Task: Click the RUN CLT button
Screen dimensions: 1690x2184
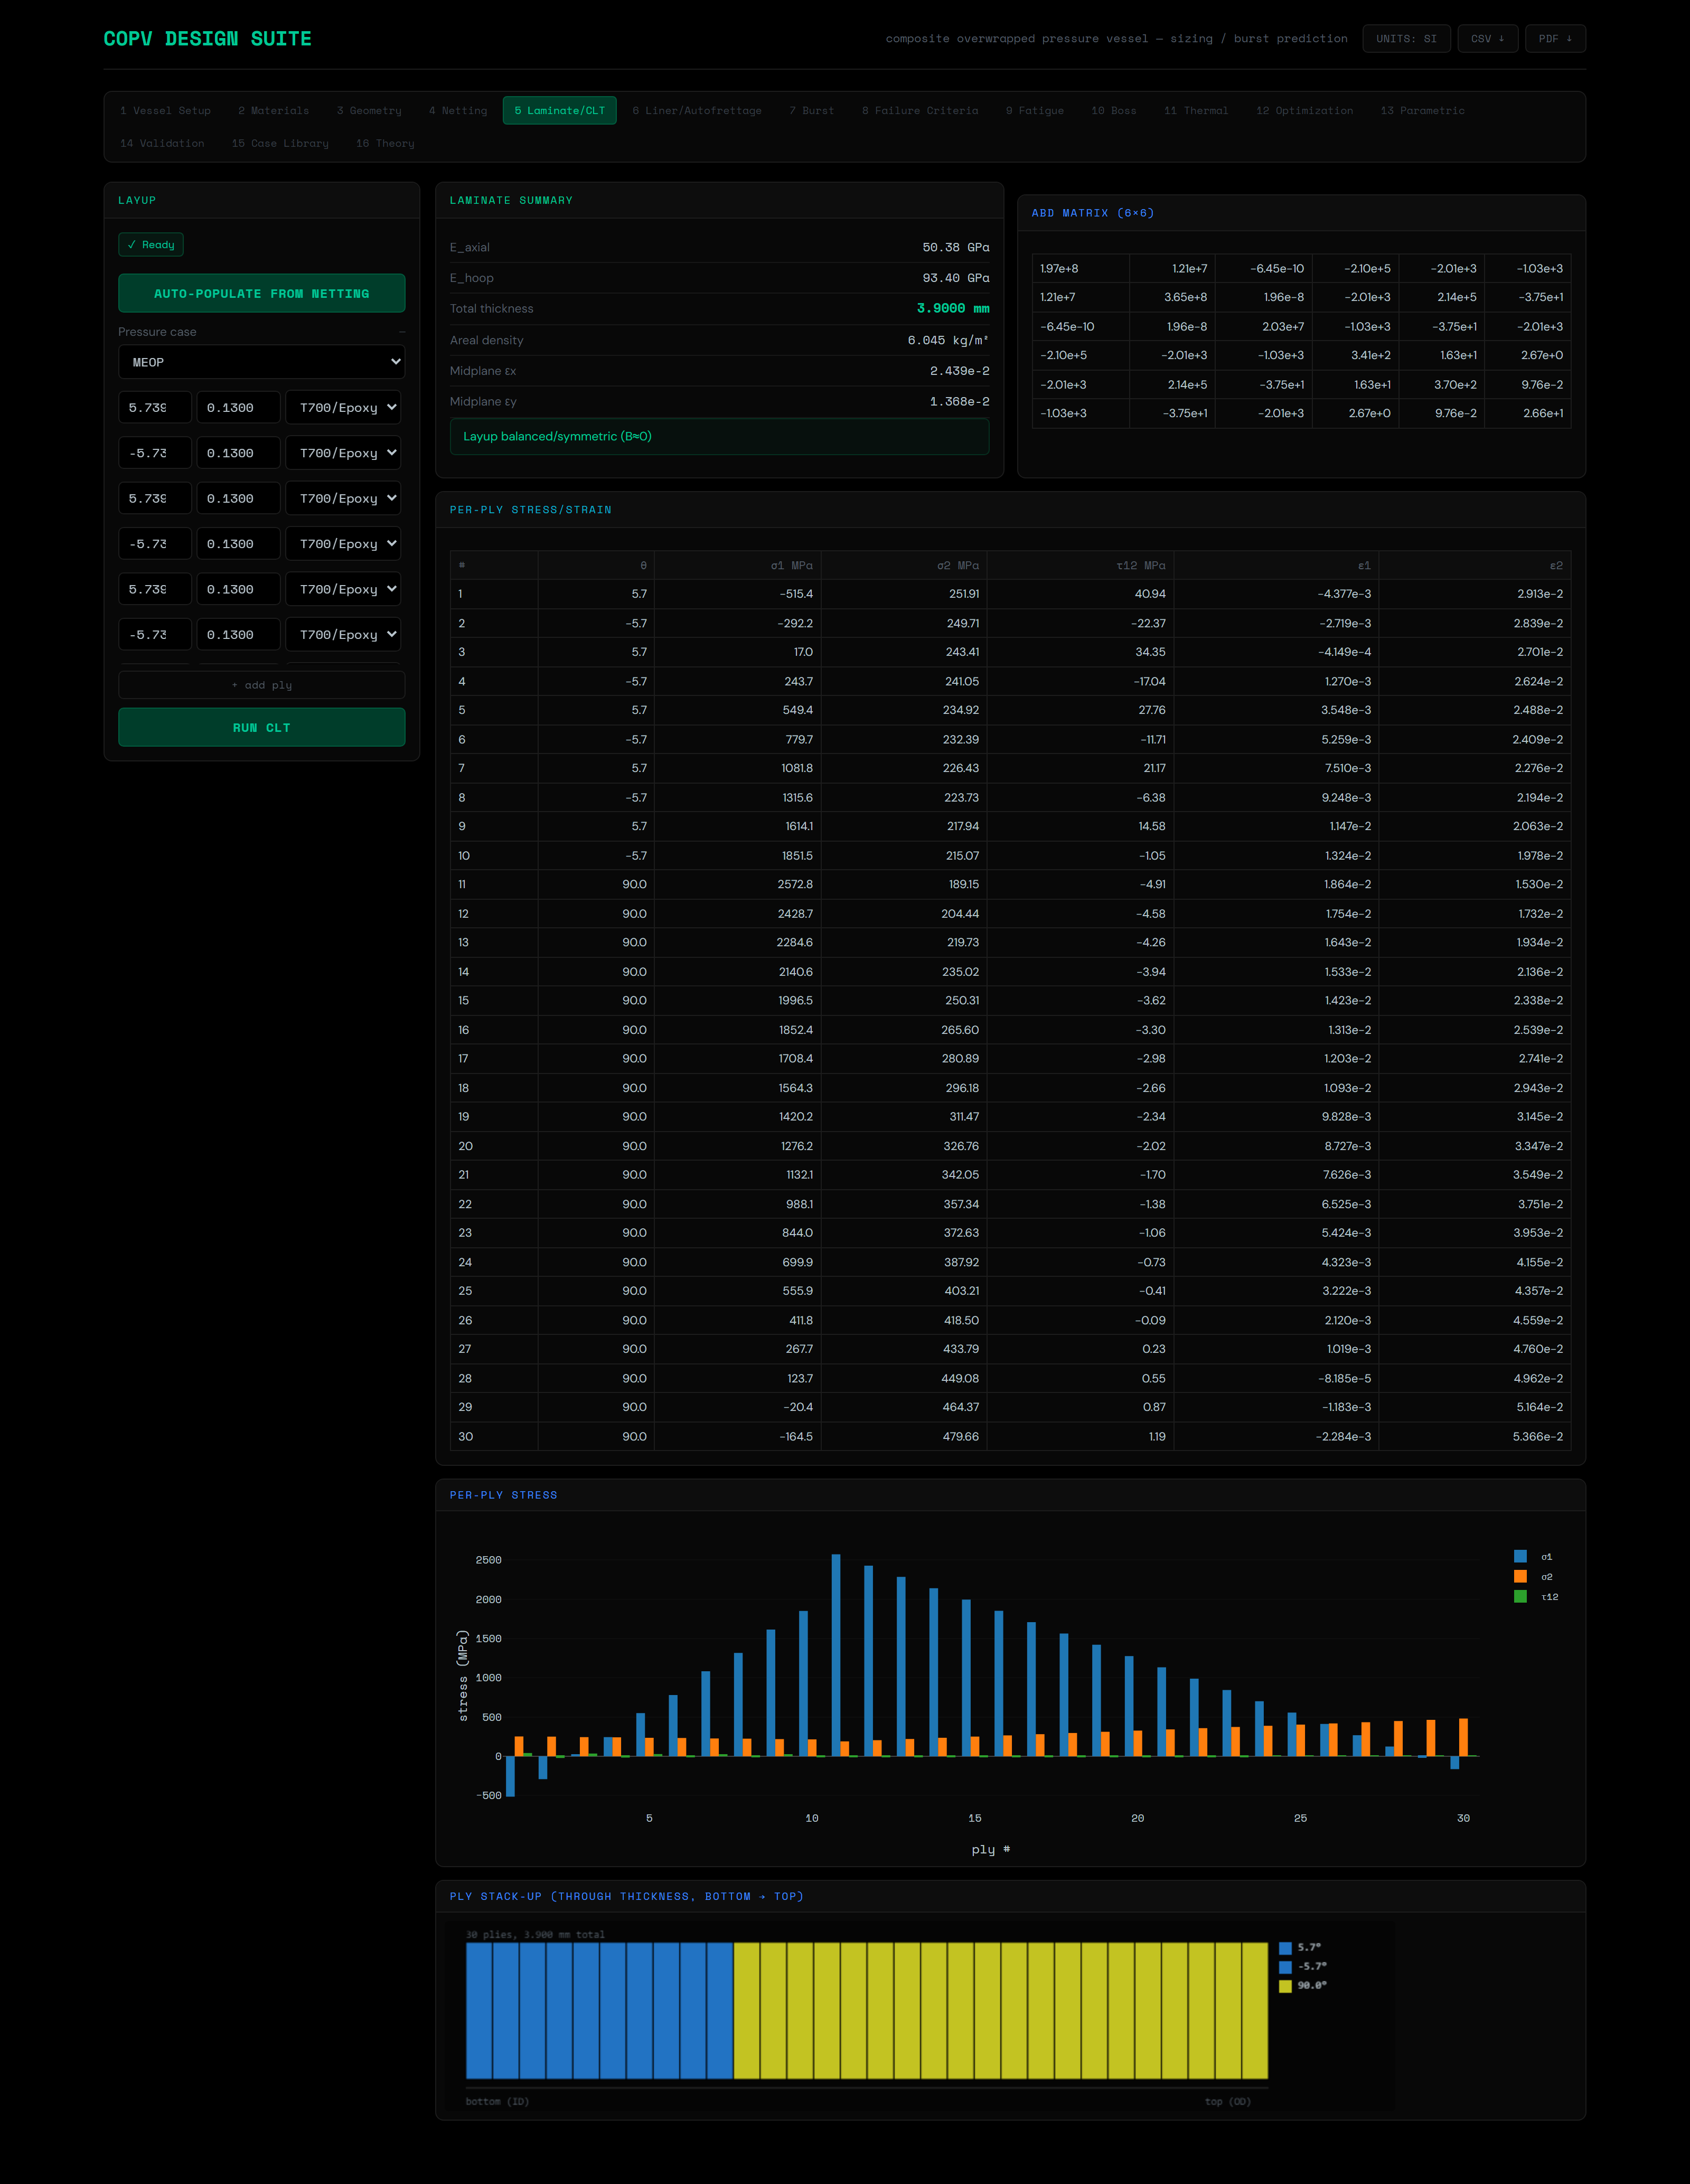Action: tap(262, 728)
